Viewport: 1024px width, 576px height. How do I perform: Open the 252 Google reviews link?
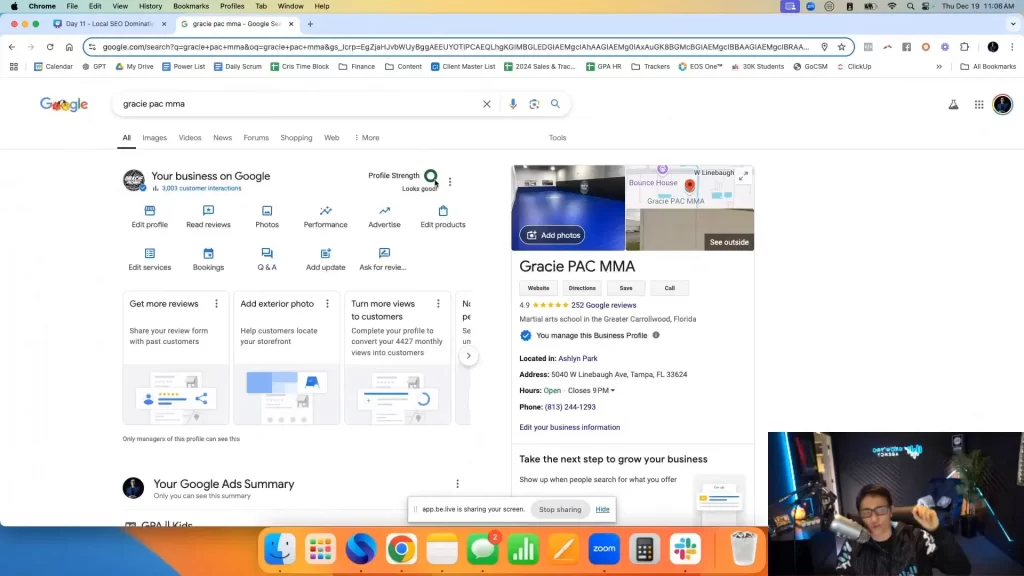point(603,305)
